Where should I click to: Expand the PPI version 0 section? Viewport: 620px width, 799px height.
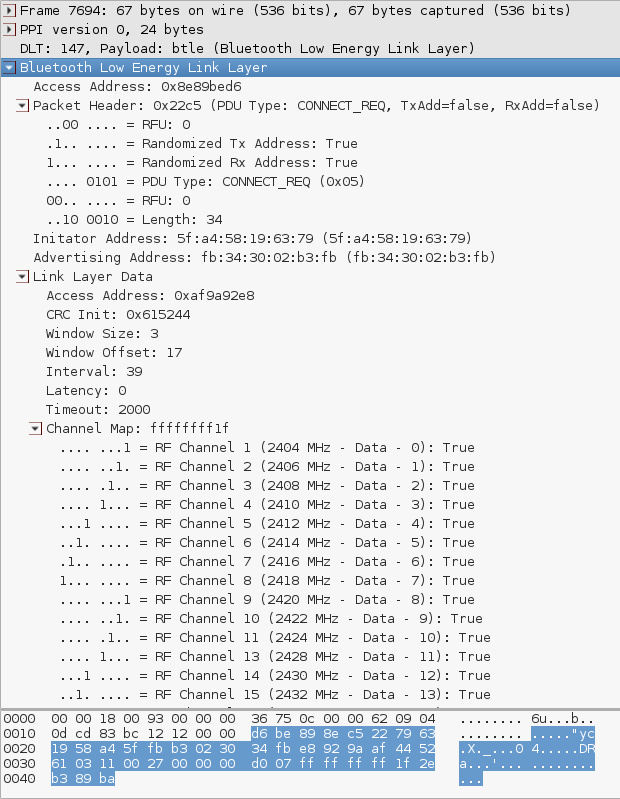(x=9, y=29)
